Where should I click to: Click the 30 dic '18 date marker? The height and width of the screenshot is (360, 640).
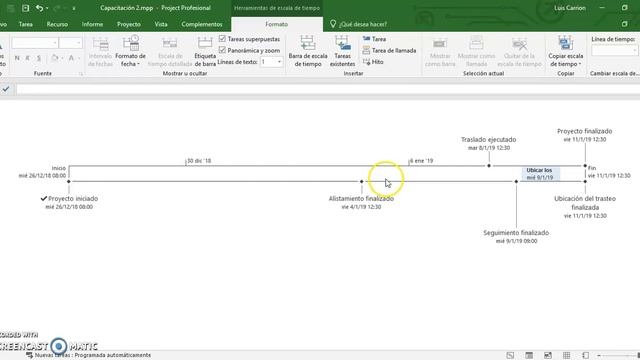click(x=199, y=161)
